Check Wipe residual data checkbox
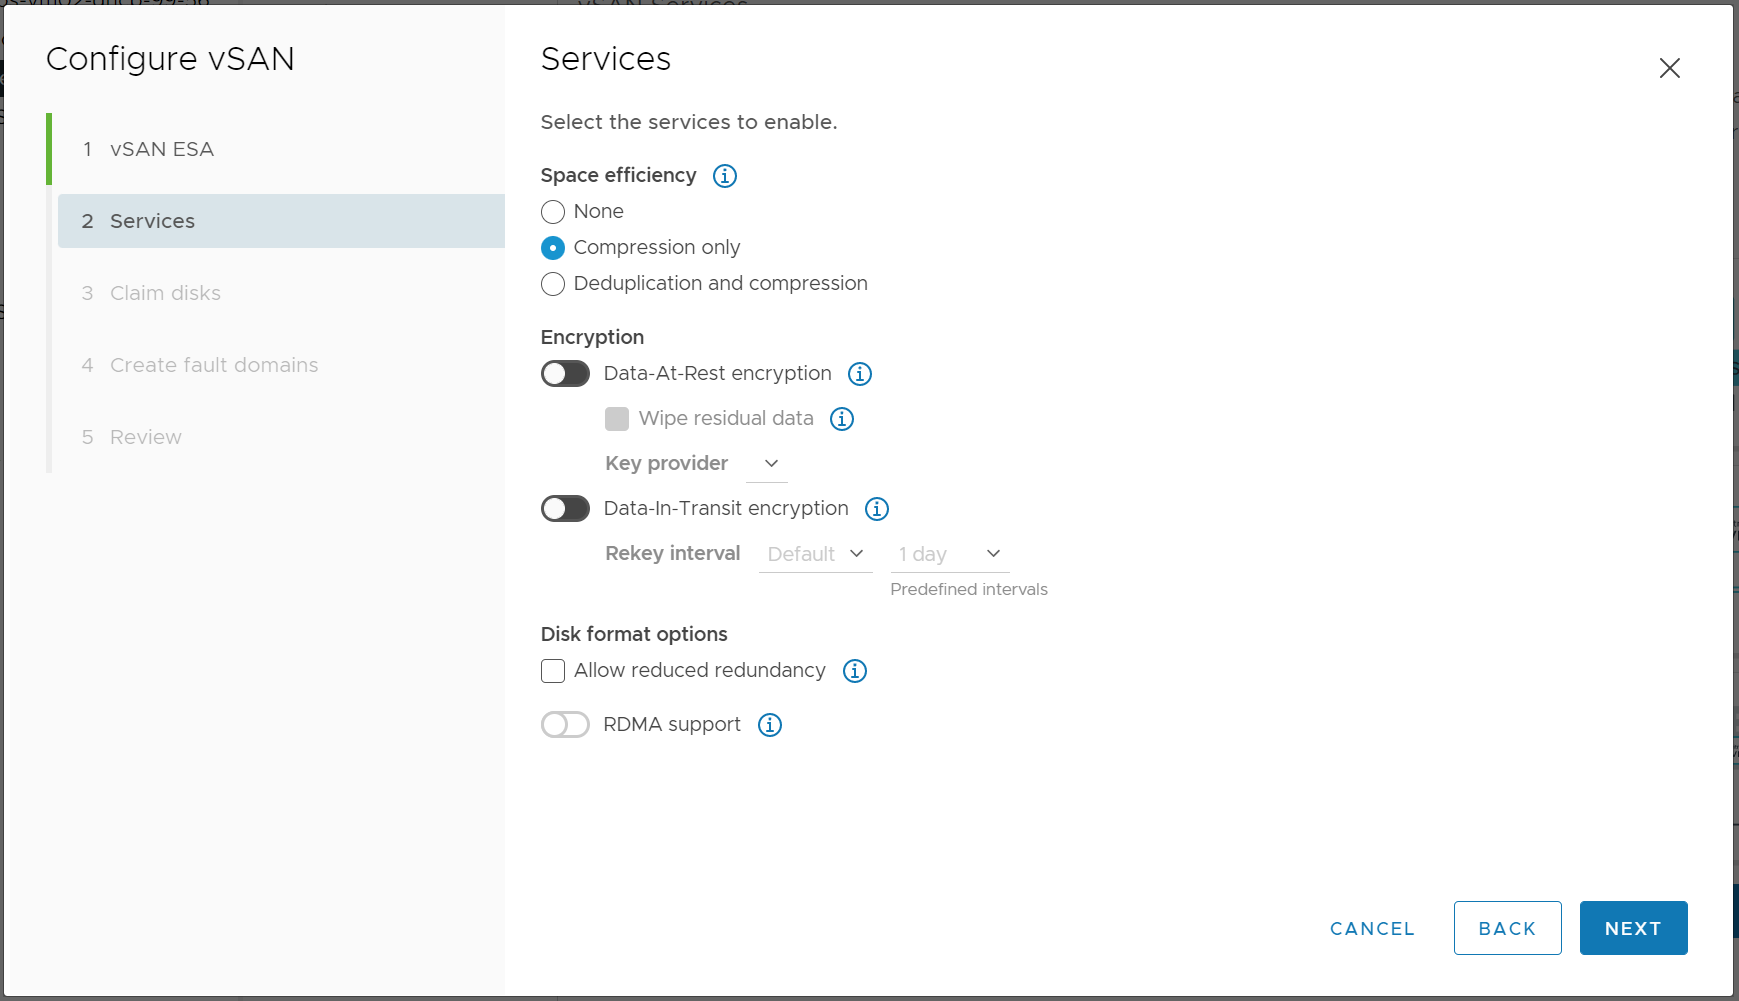1739x1001 pixels. [x=617, y=419]
